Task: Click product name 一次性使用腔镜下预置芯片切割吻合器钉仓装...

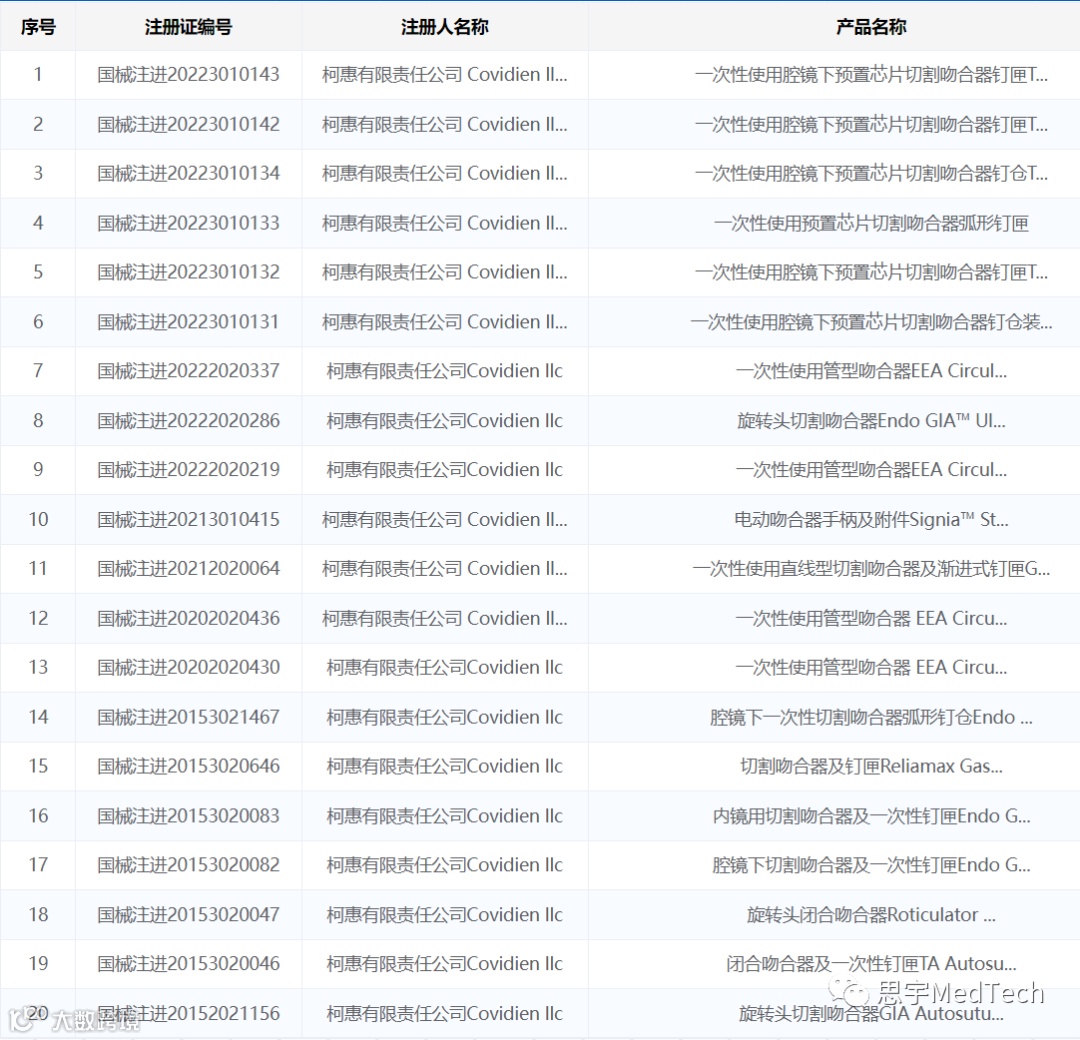Action: pyautogui.click(x=871, y=322)
